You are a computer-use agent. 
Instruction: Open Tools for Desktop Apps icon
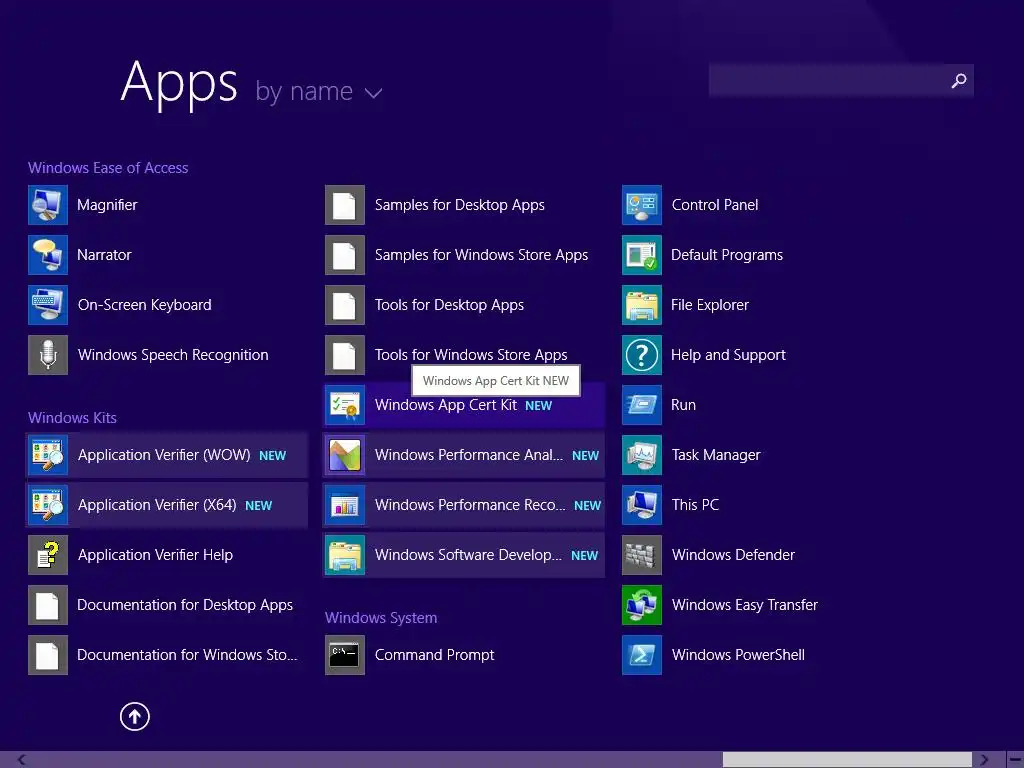click(345, 305)
